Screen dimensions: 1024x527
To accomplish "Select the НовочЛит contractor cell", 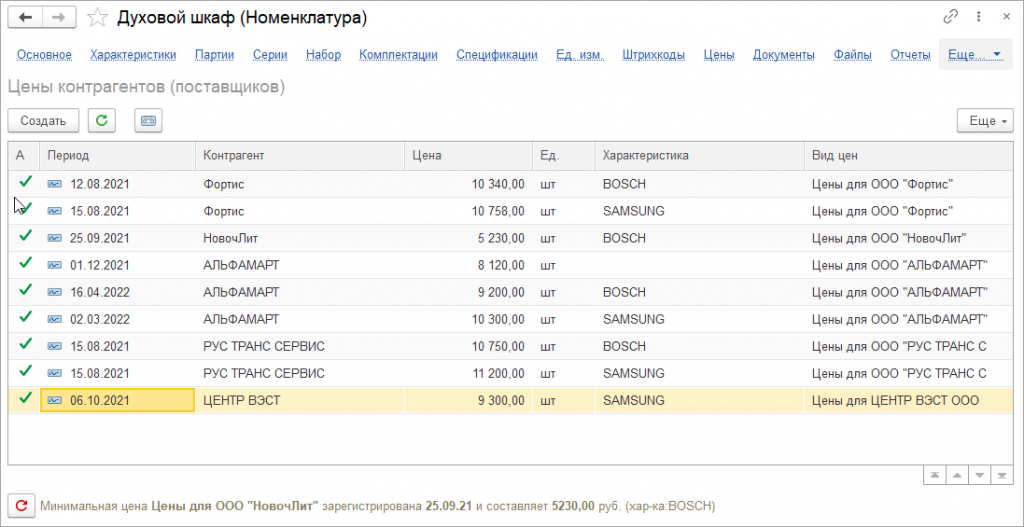I will click(300, 238).
